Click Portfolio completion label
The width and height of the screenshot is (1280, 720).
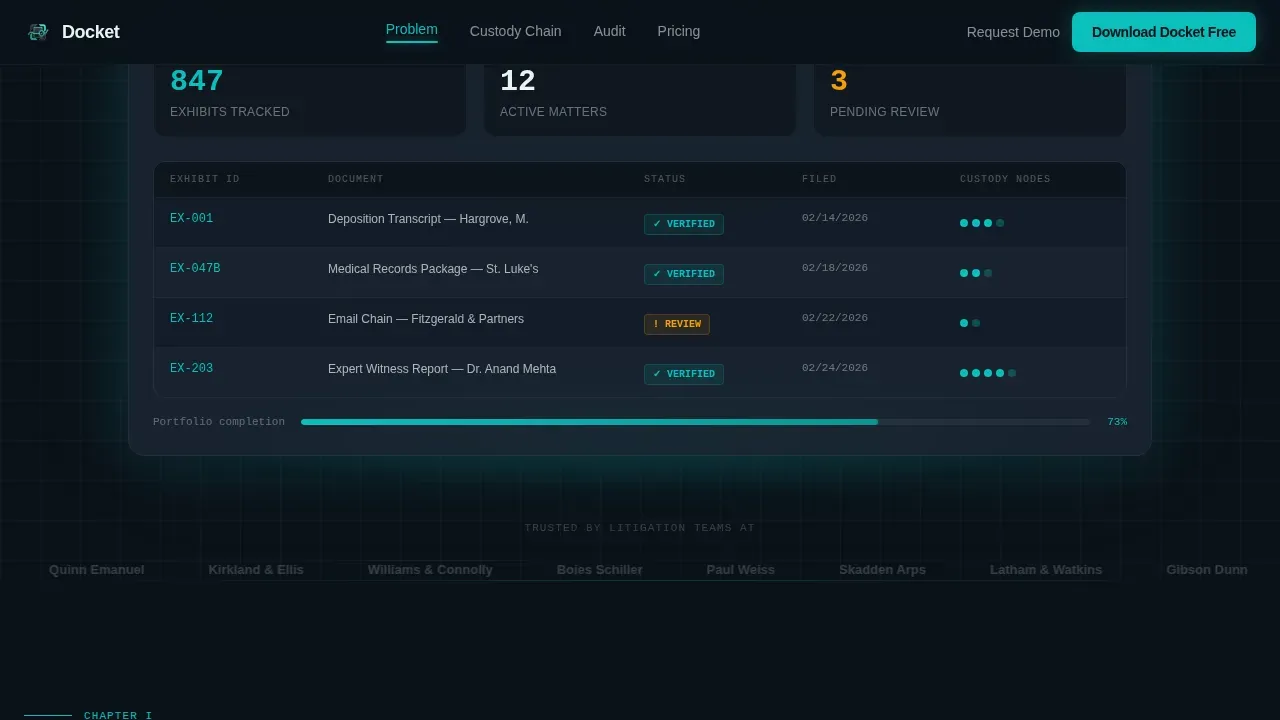(x=219, y=422)
